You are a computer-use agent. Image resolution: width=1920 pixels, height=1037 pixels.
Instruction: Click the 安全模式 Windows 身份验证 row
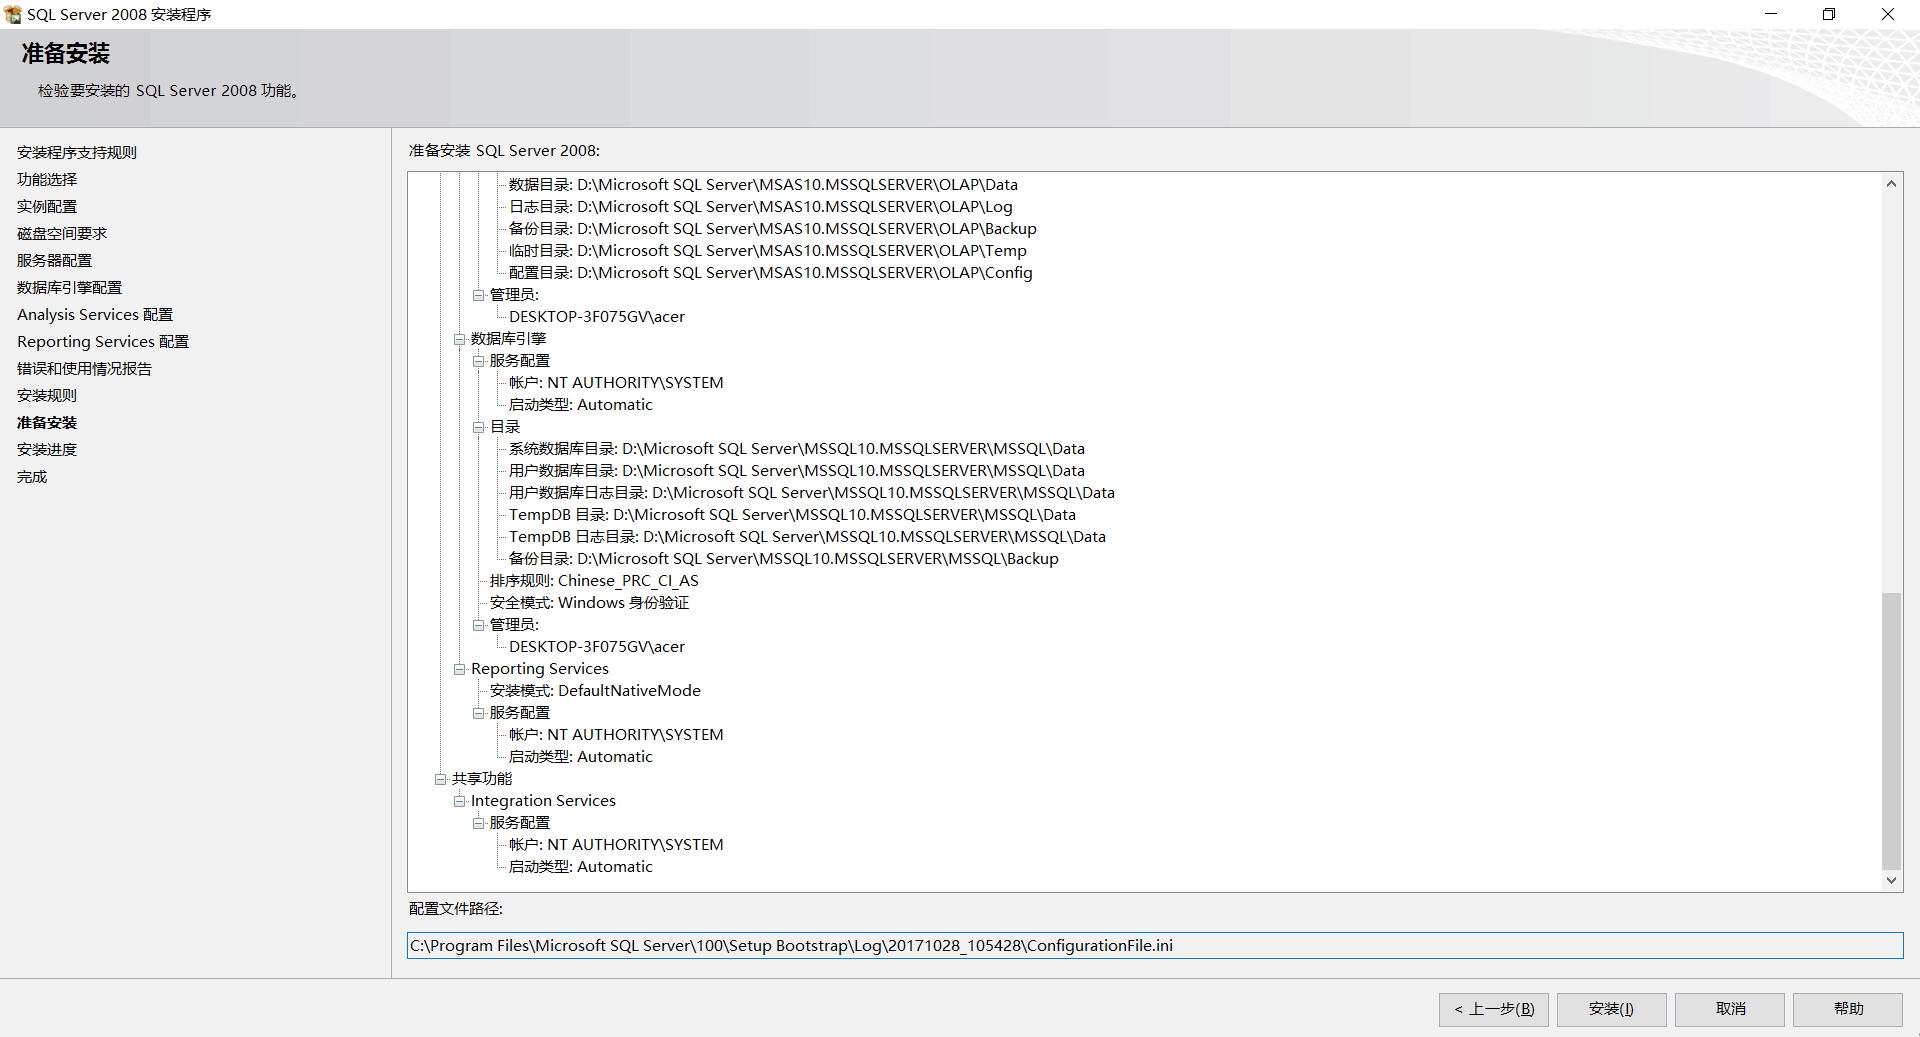click(589, 603)
